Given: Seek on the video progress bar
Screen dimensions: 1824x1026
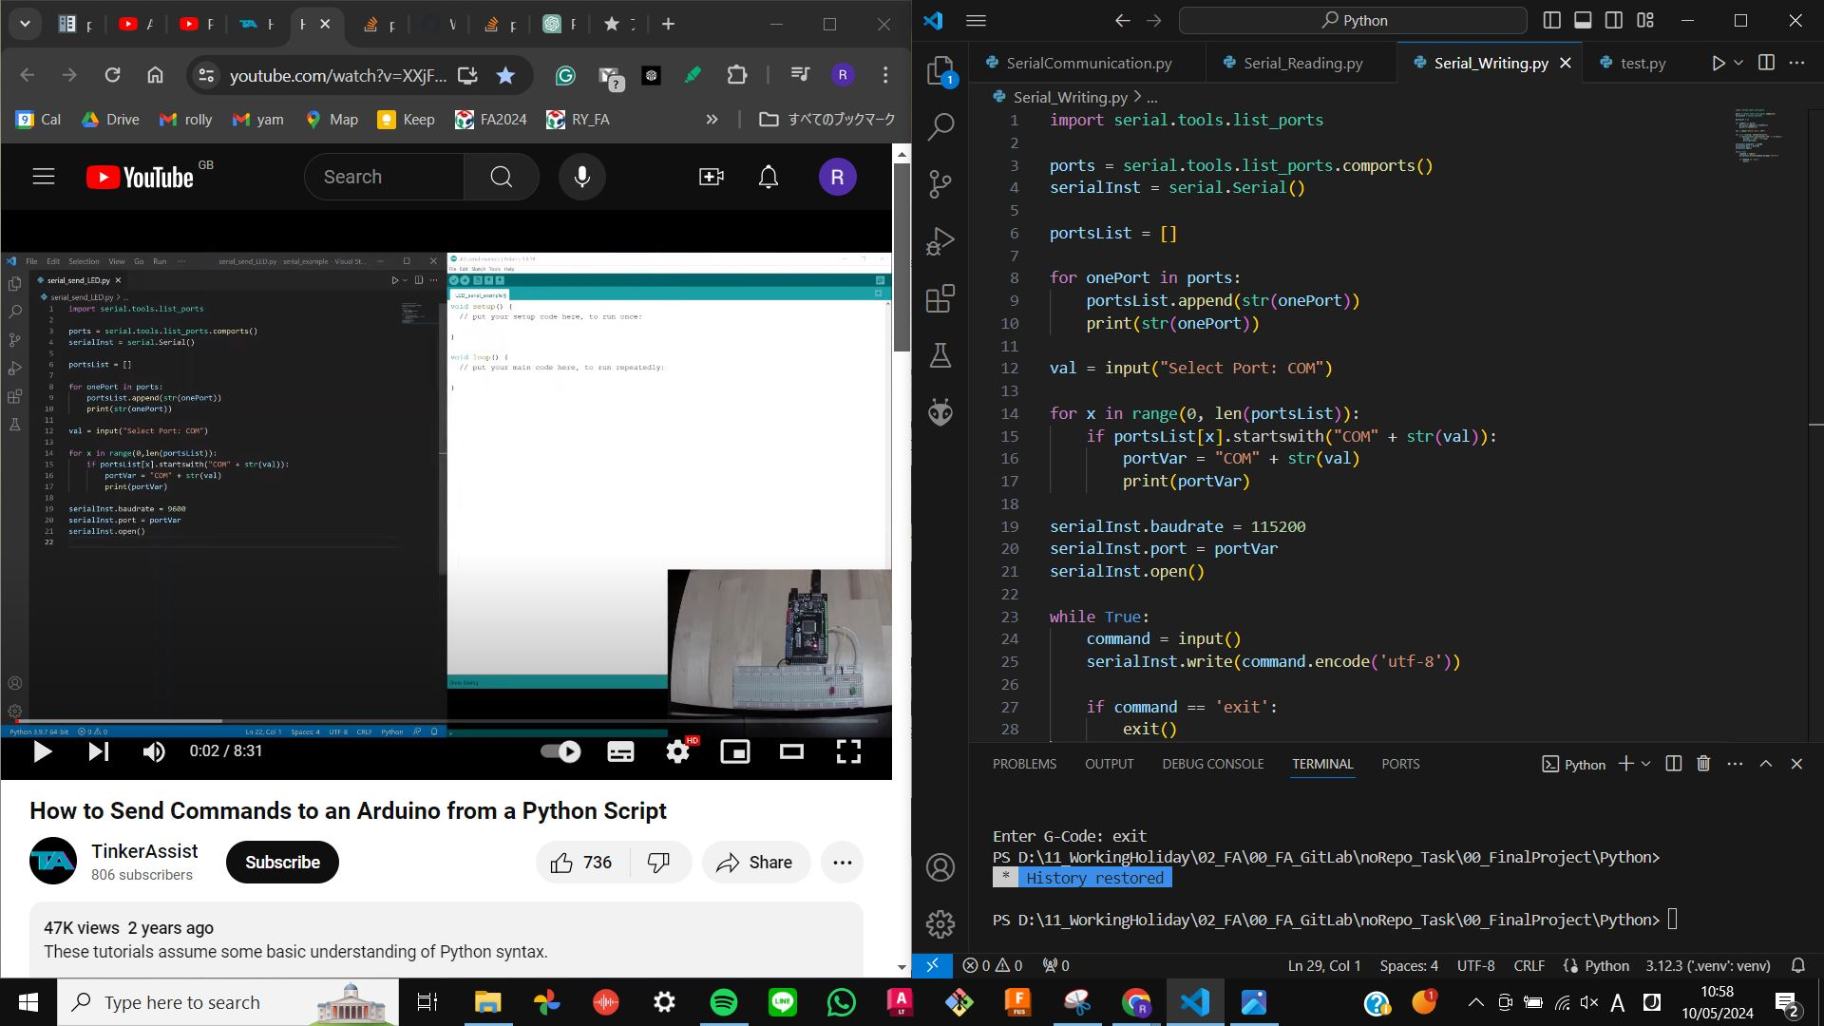Looking at the screenshot, I should [446, 721].
